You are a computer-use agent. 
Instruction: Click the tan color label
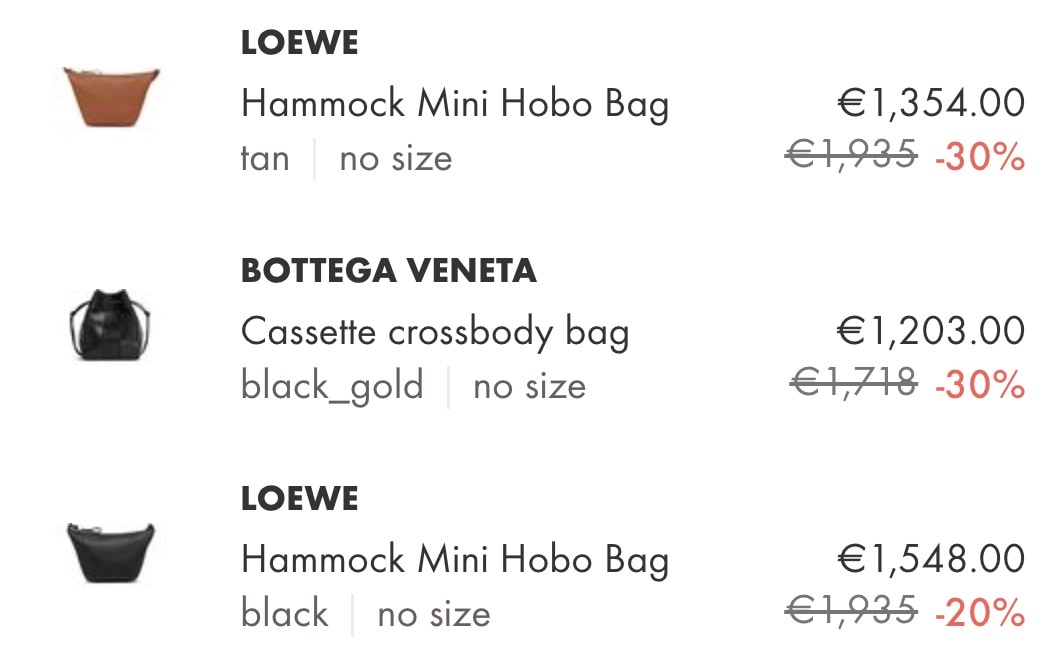[x=265, y=158]
